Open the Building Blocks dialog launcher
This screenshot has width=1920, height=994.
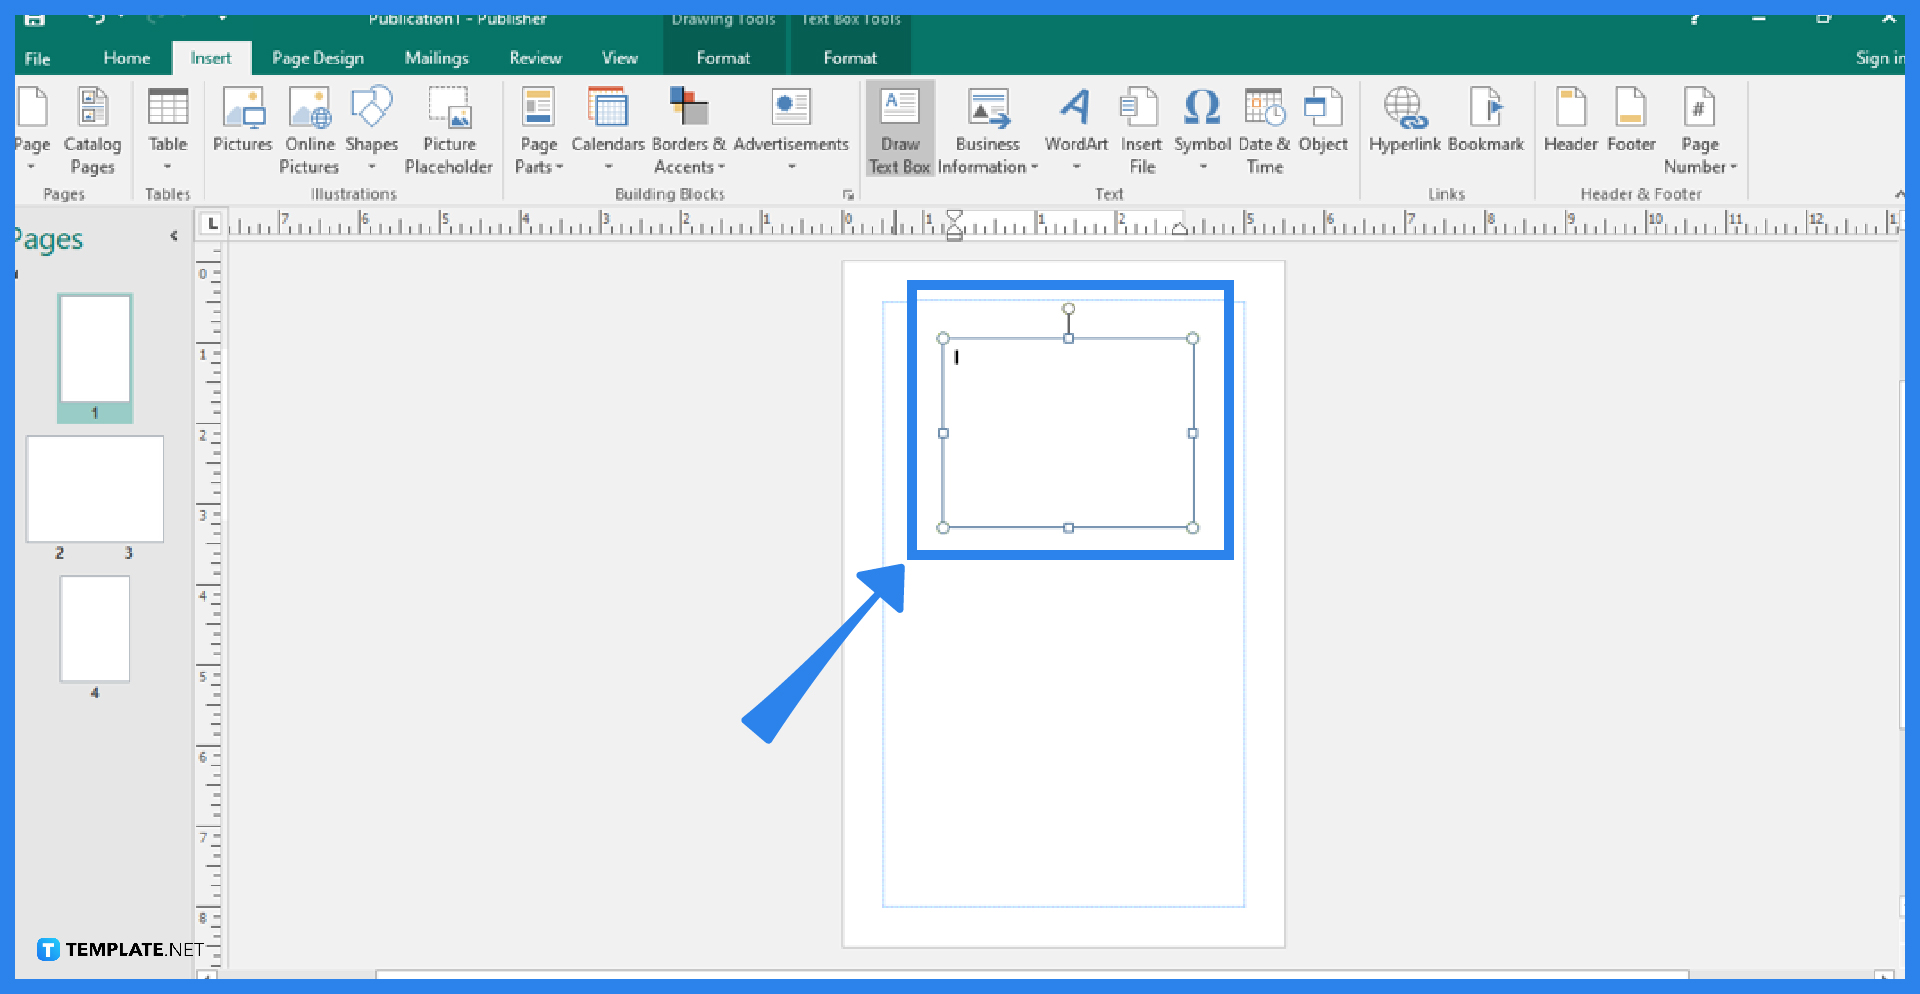[849, 195]
